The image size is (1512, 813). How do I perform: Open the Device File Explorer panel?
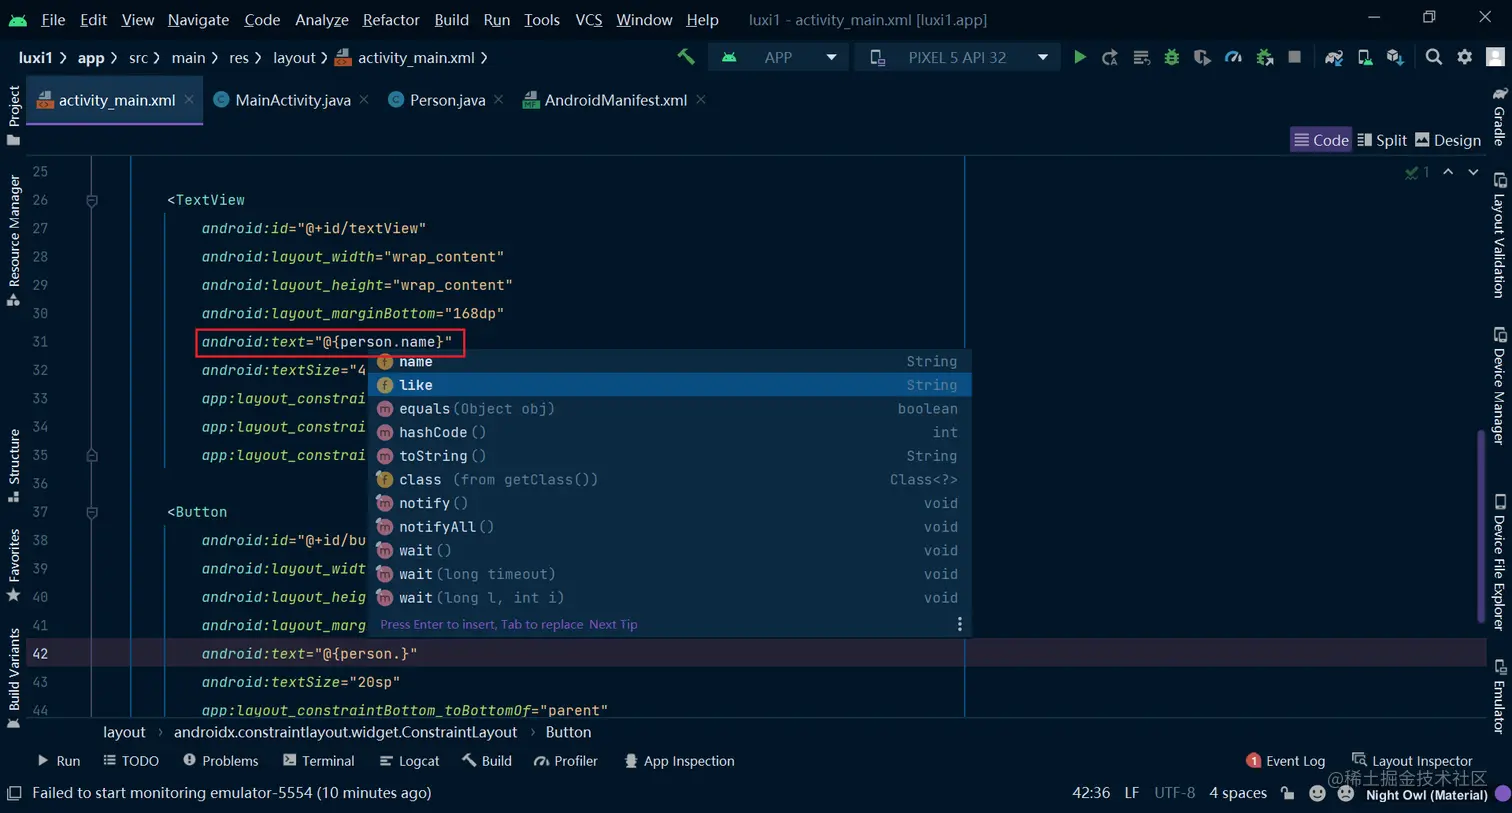pyautogui.click(x=1499, y=562)
